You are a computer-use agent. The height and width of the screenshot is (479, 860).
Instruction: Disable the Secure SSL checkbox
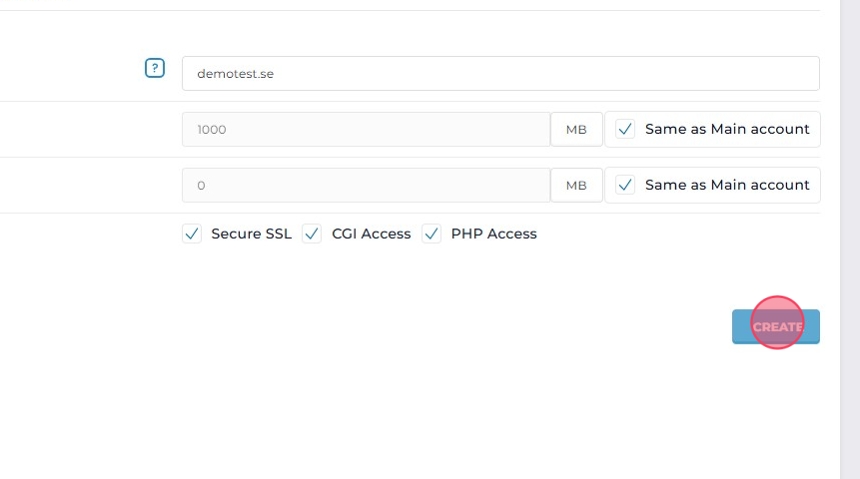[x=192, y=234]
